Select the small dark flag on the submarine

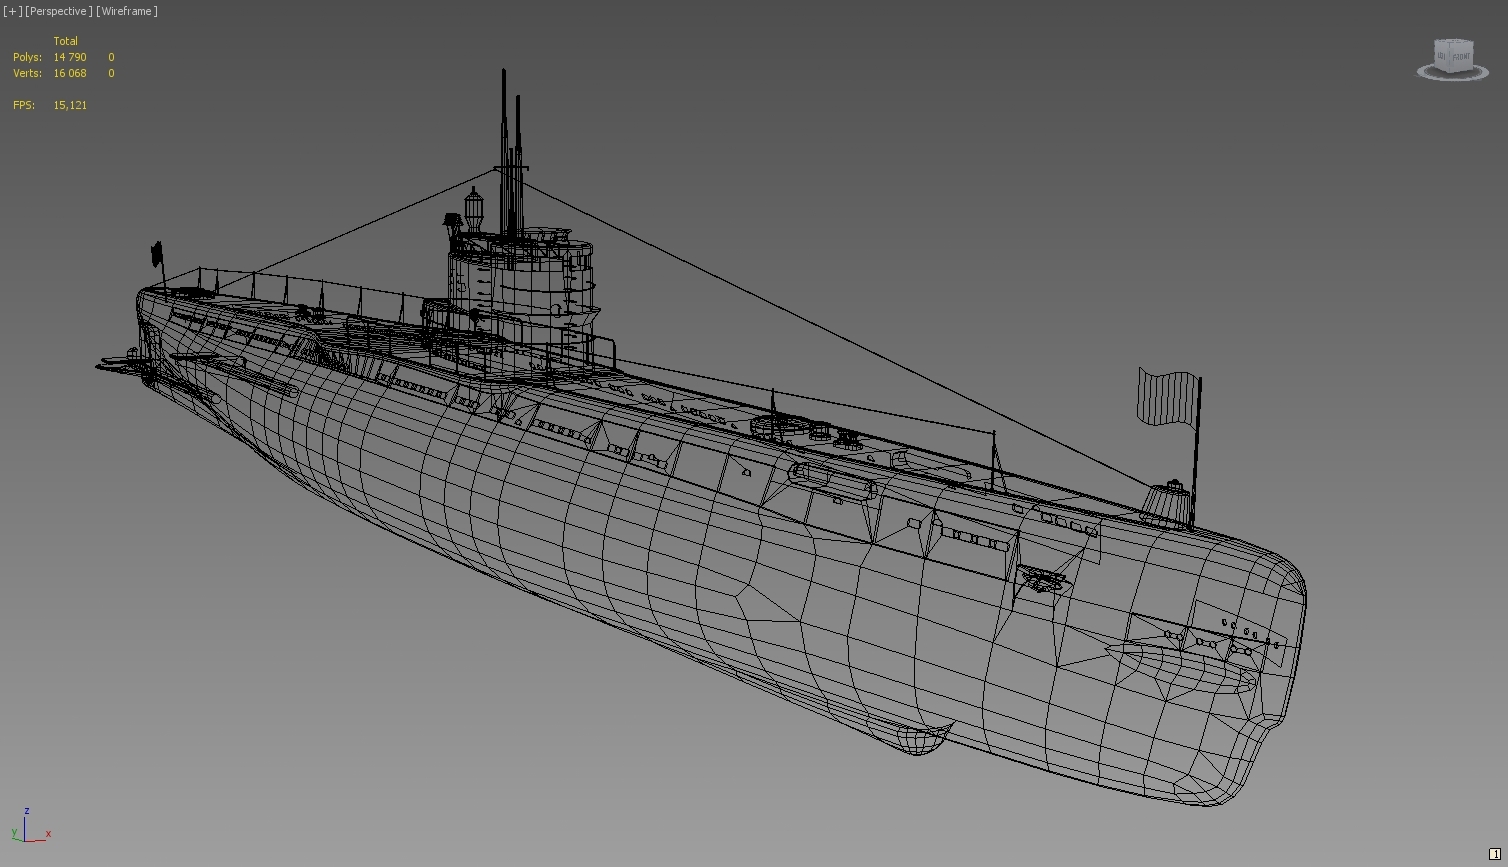pos(157,254)
